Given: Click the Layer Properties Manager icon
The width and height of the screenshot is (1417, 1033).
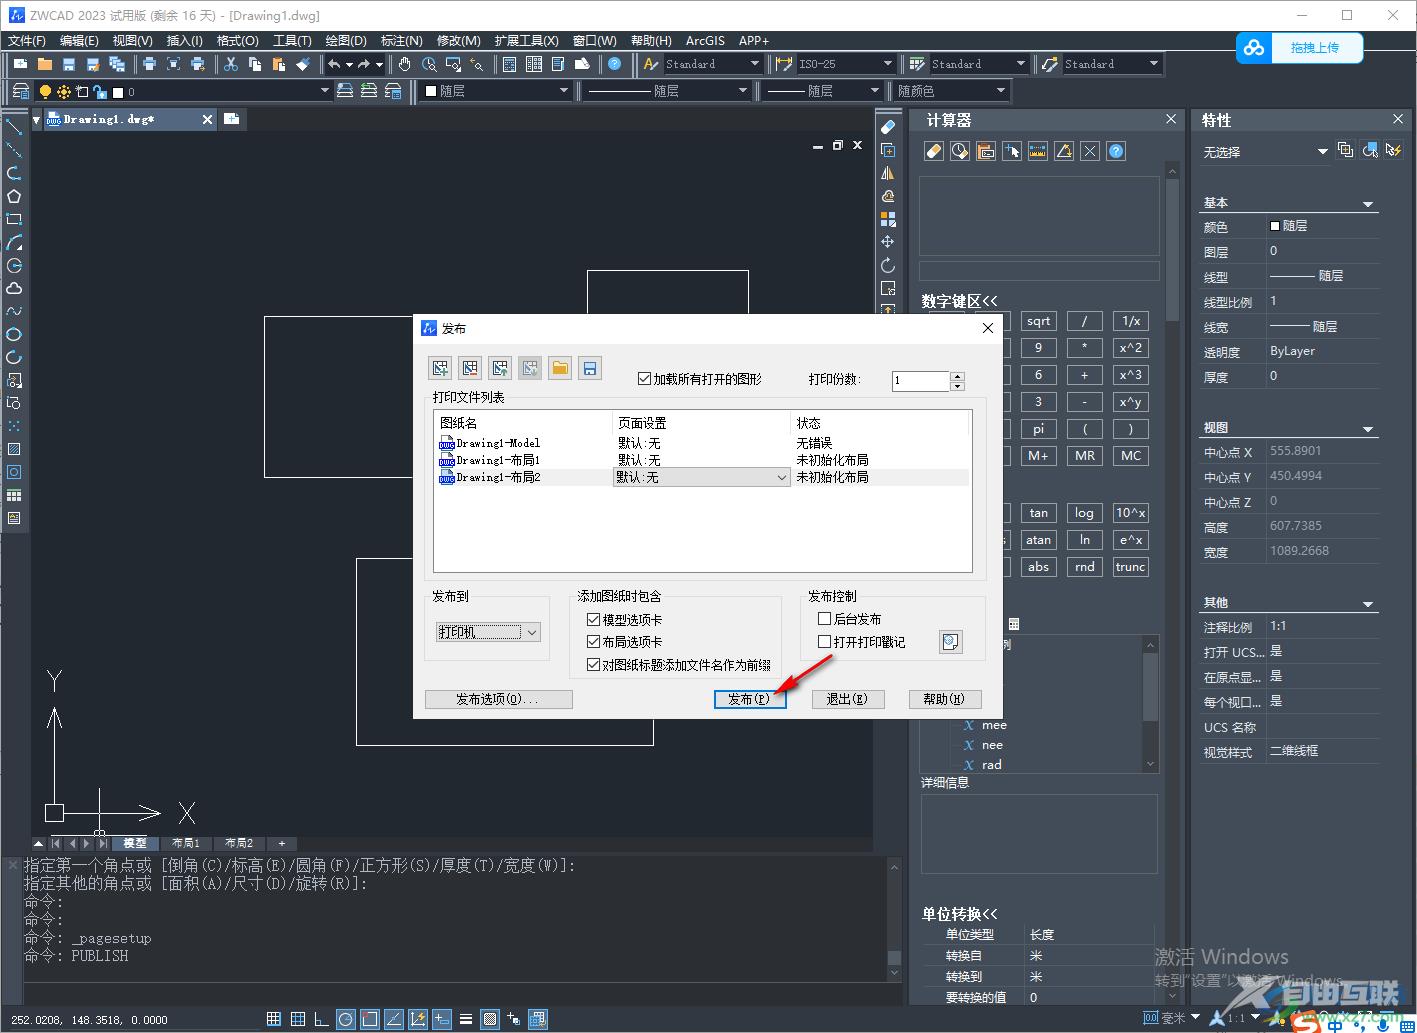Looking at the screenshot, I should click(19, 91).
